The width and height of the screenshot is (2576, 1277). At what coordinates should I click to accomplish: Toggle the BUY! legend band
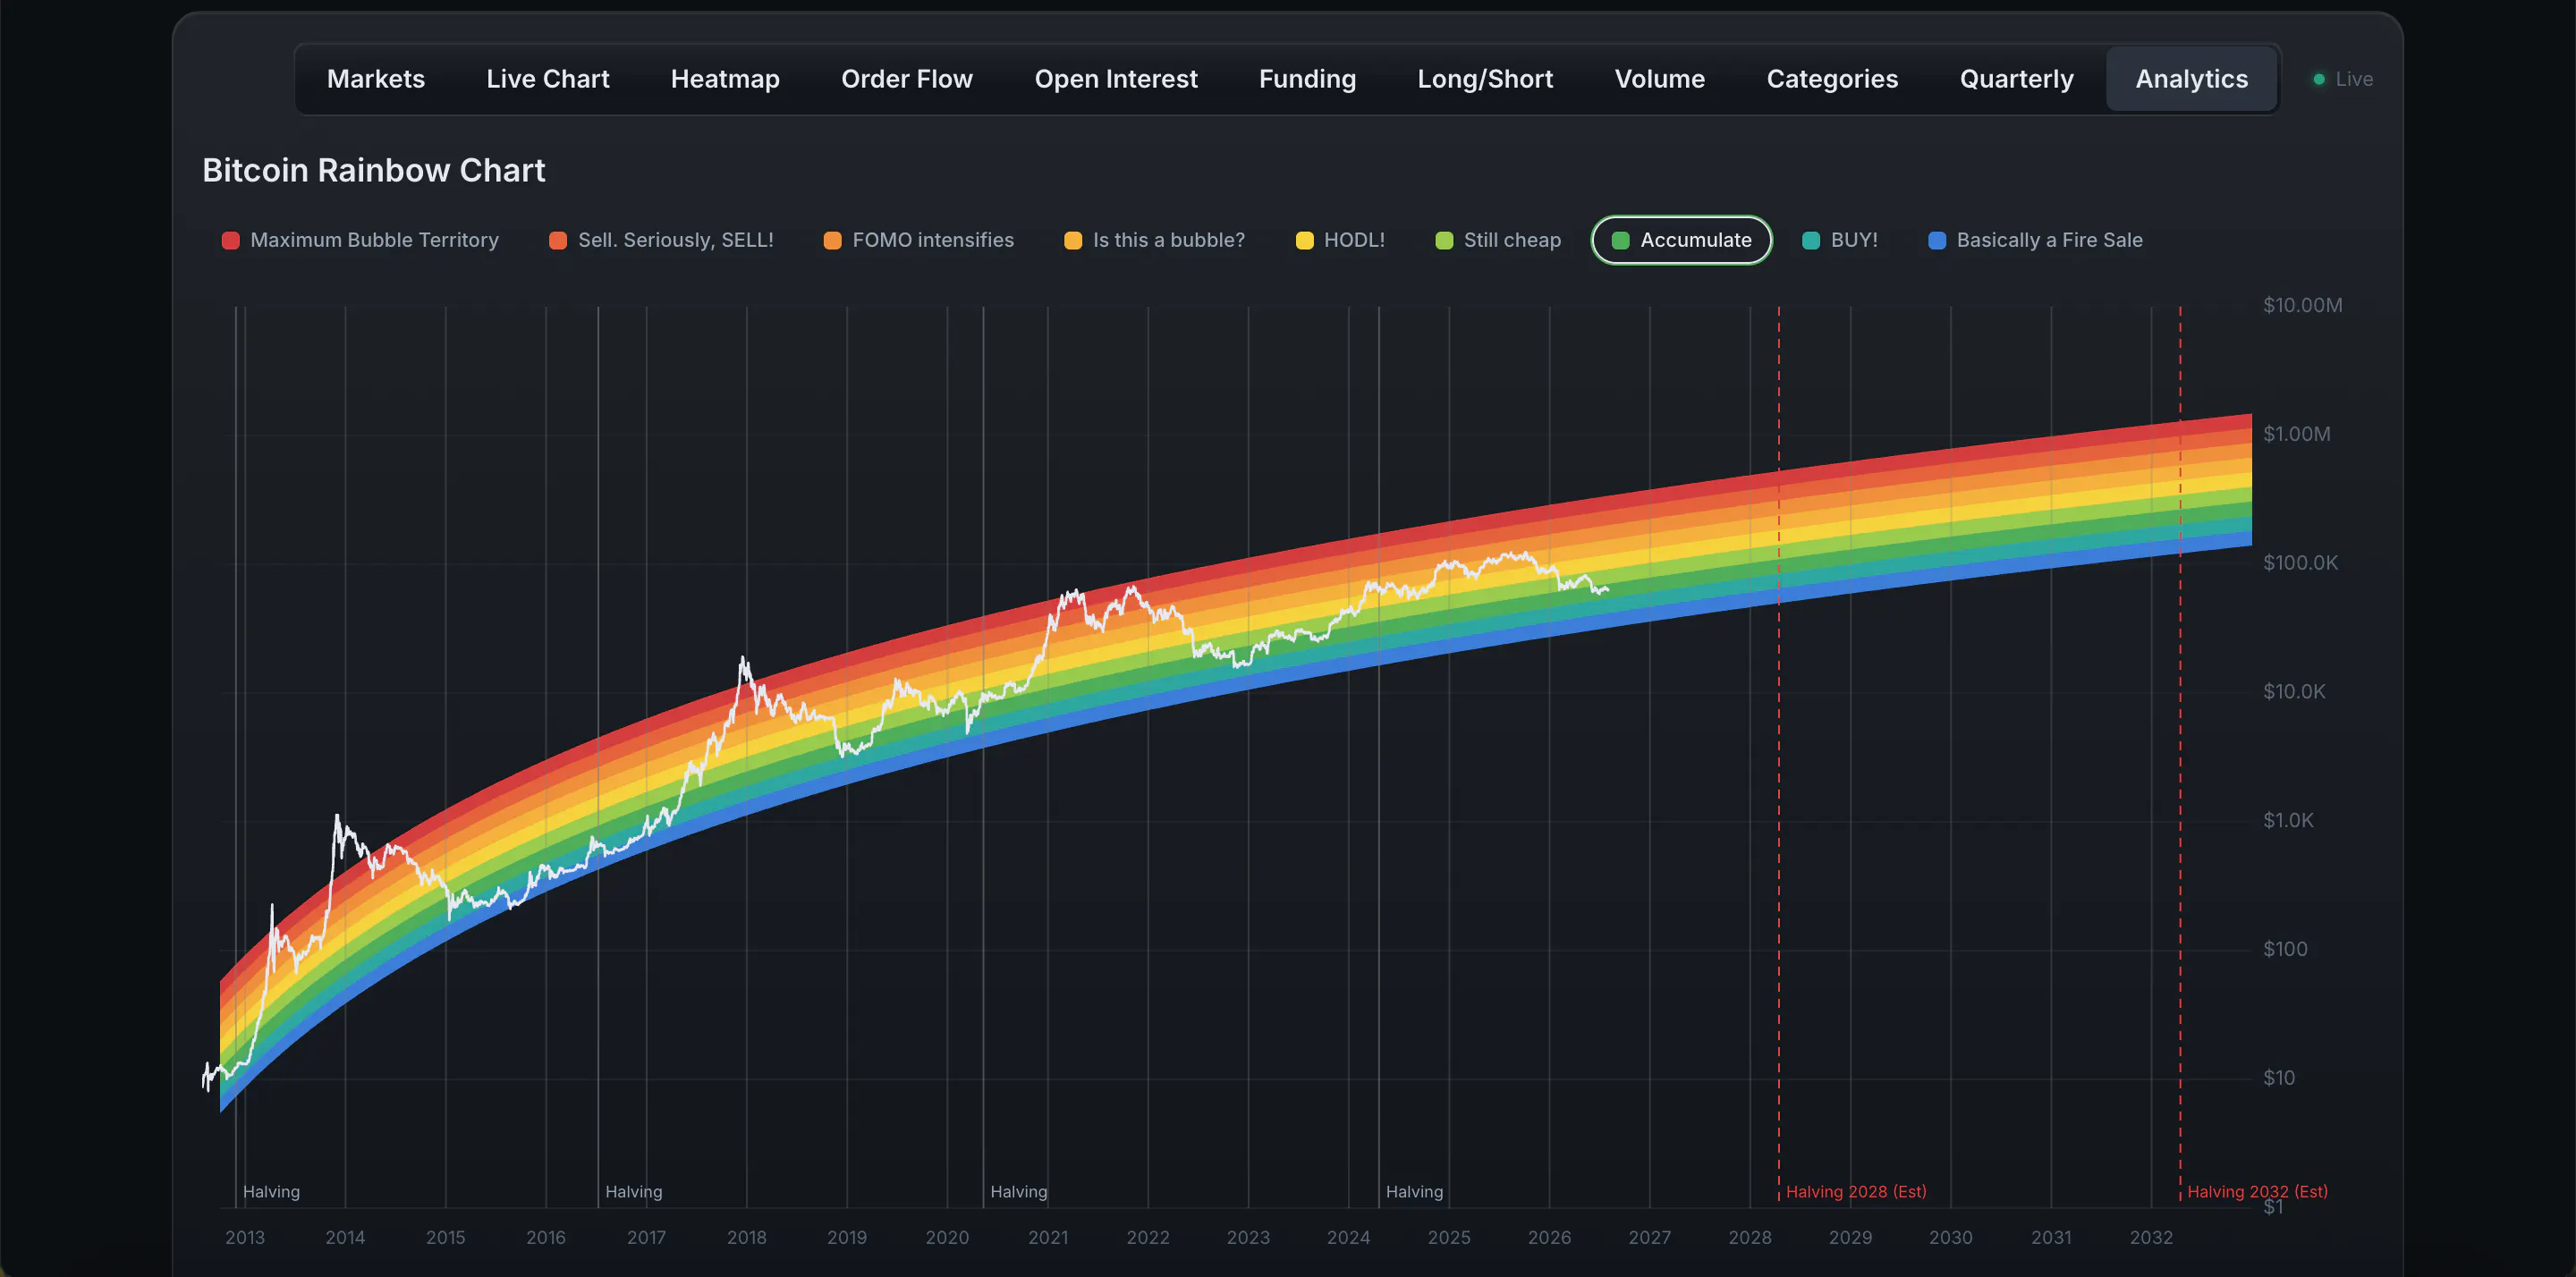[1839, 240]
